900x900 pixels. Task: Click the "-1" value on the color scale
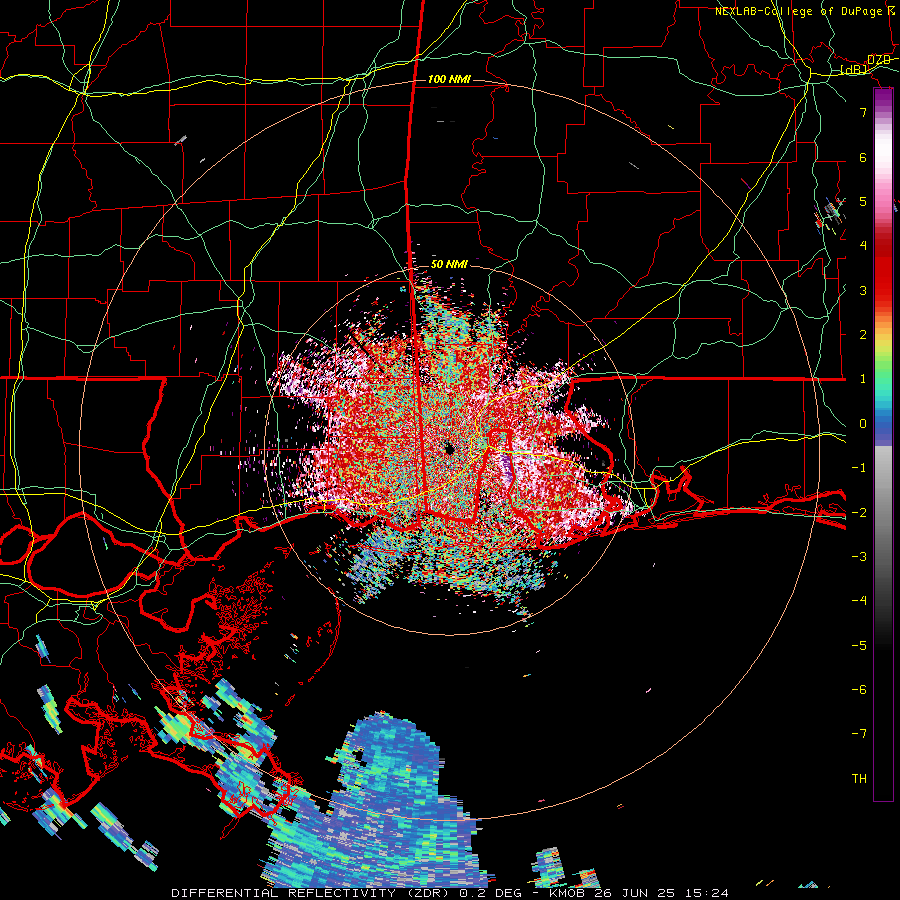(x=859, y=468)
